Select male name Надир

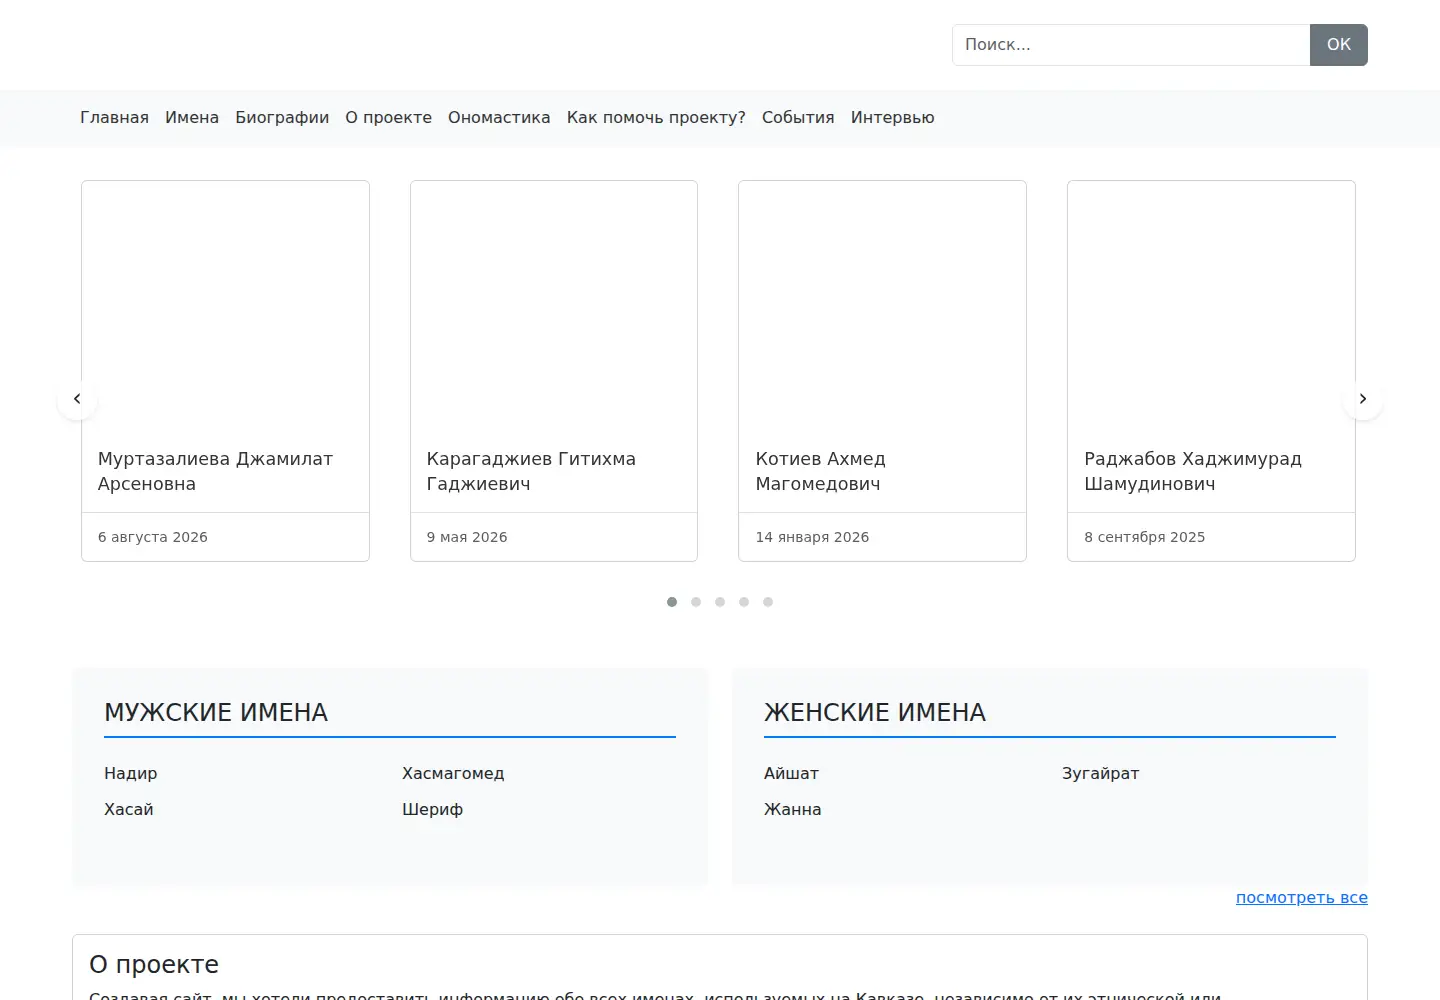[x=131, y=773]
